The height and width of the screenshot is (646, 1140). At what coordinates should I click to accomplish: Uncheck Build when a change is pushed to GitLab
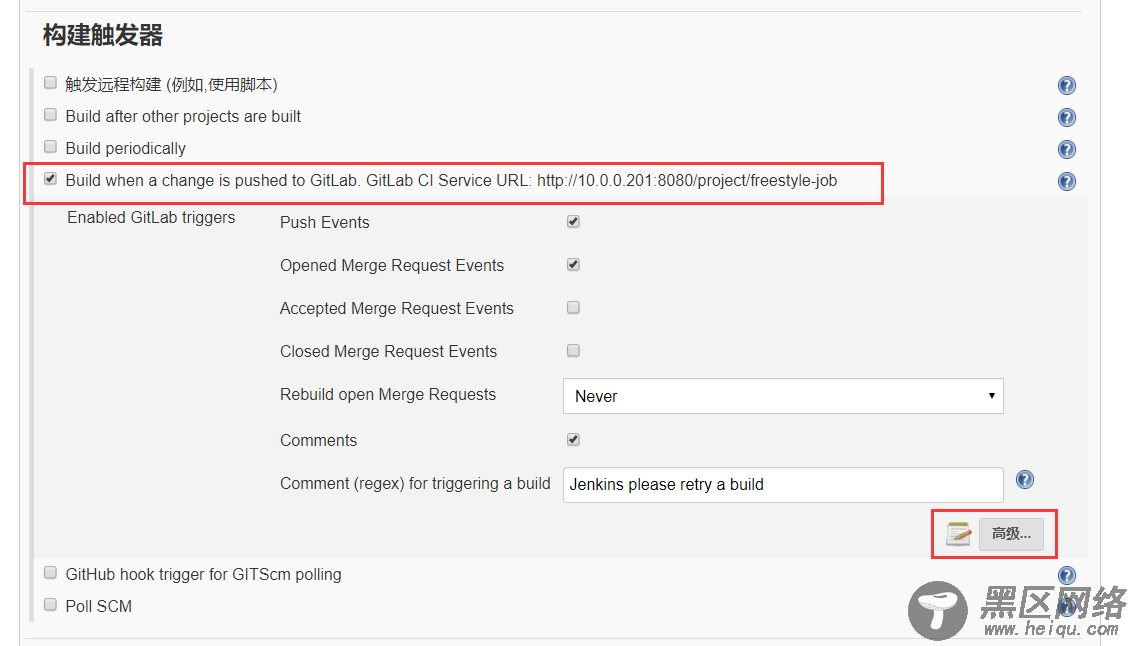(50, 179)
